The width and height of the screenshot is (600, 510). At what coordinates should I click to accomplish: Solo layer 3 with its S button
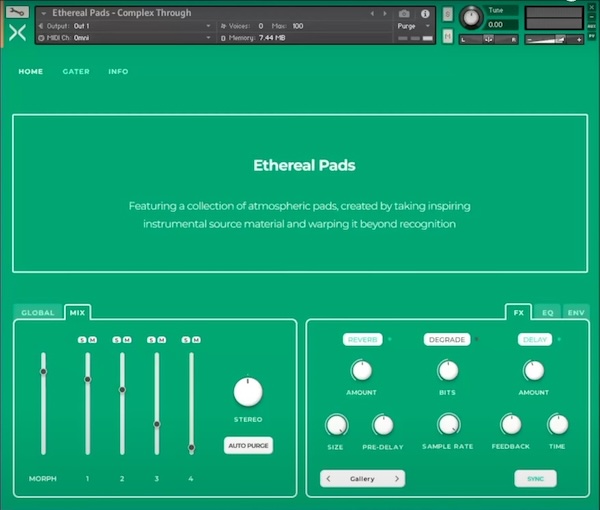pyautogui.click(x=152, y=340)
